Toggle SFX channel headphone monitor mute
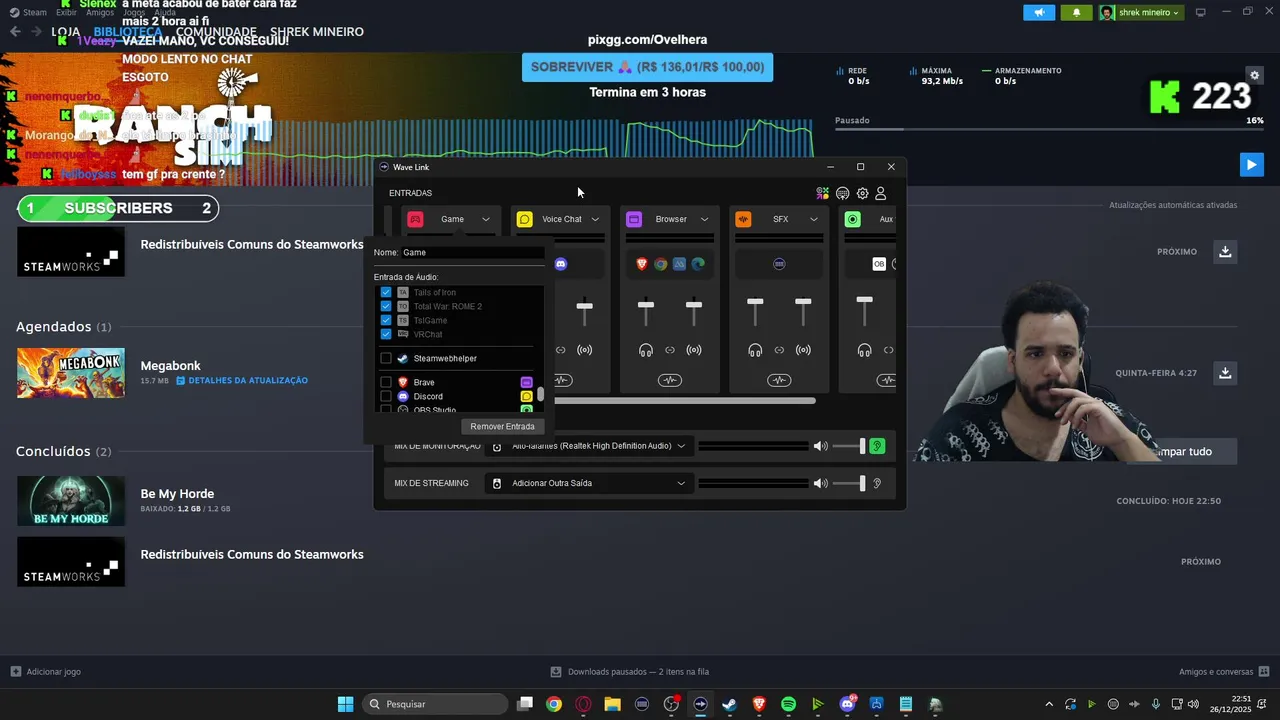The width and height of the screenshot is (1280, 720). [x=755, y=350]
